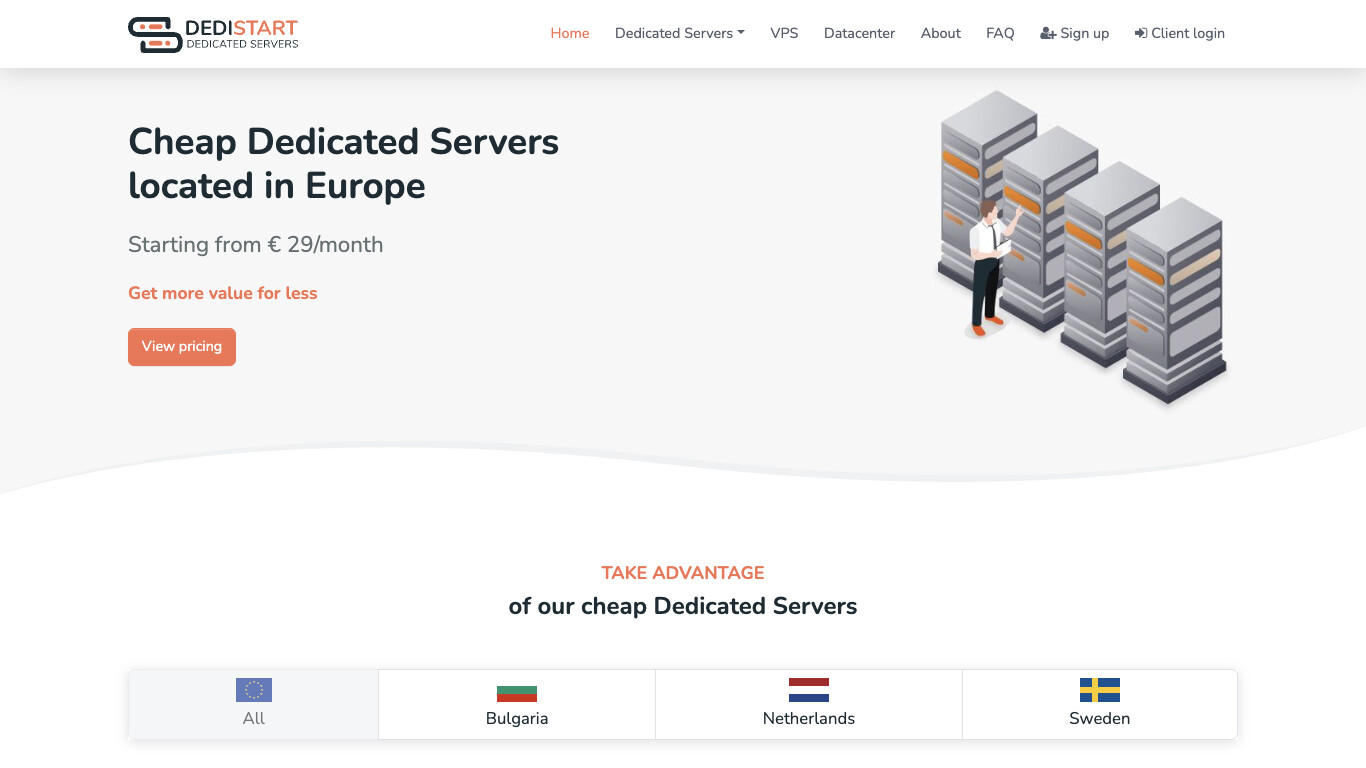The height and width of the screenshot is (768, 1366).
Task: Select the Sweden flag icon
Action: pos(1099,690)
